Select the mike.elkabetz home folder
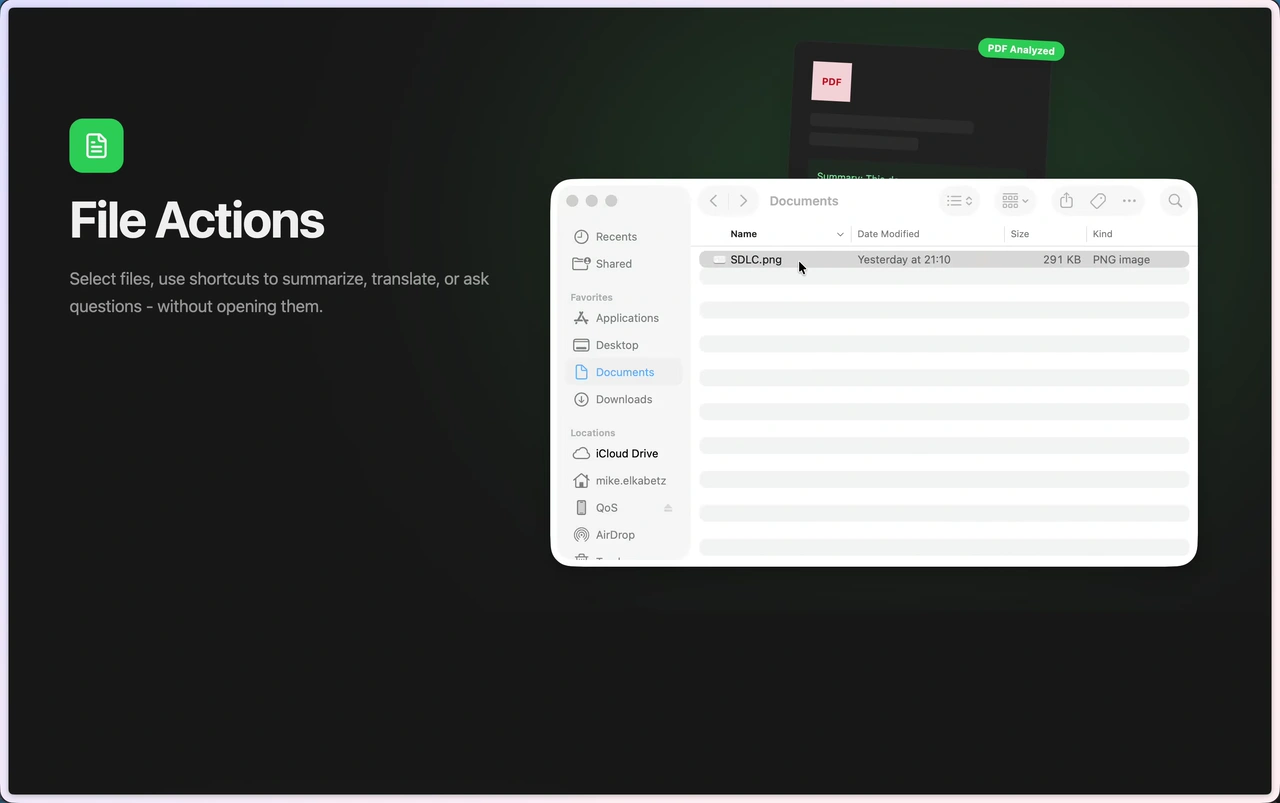The width and height of the screenshot is (1280, 803). (x=630, y=480)
